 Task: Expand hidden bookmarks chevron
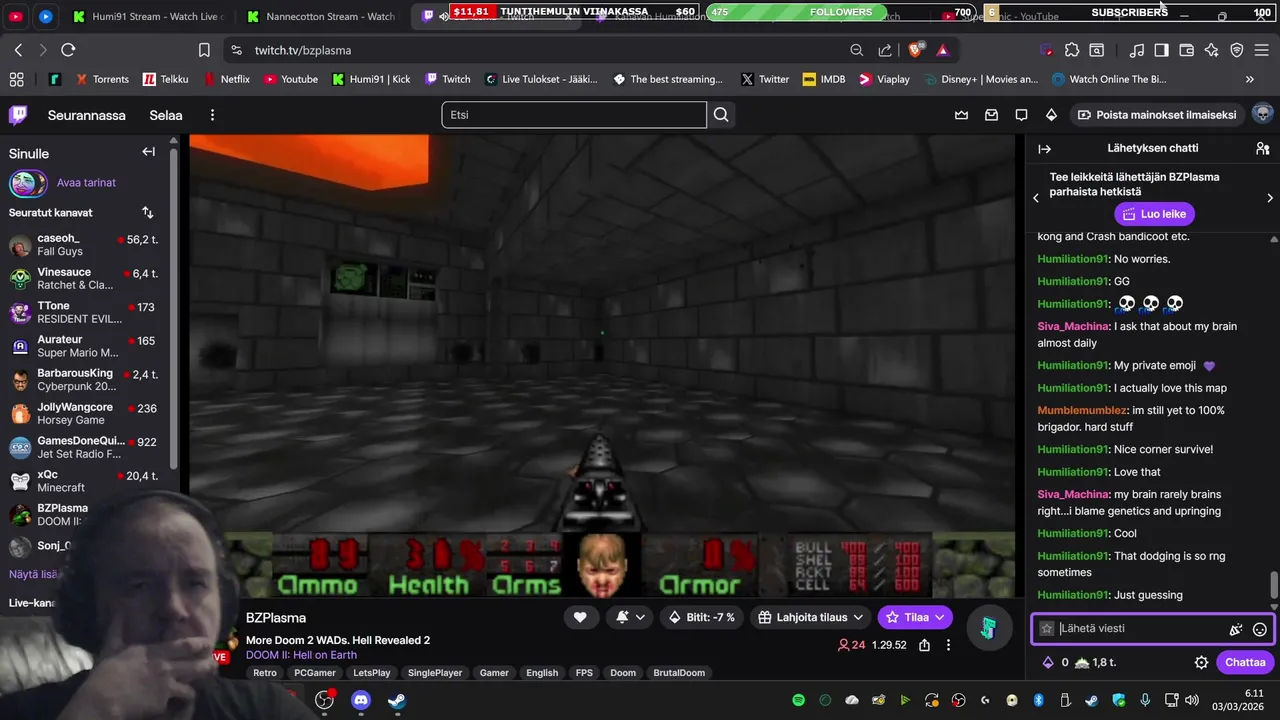tap(1250, 79)
